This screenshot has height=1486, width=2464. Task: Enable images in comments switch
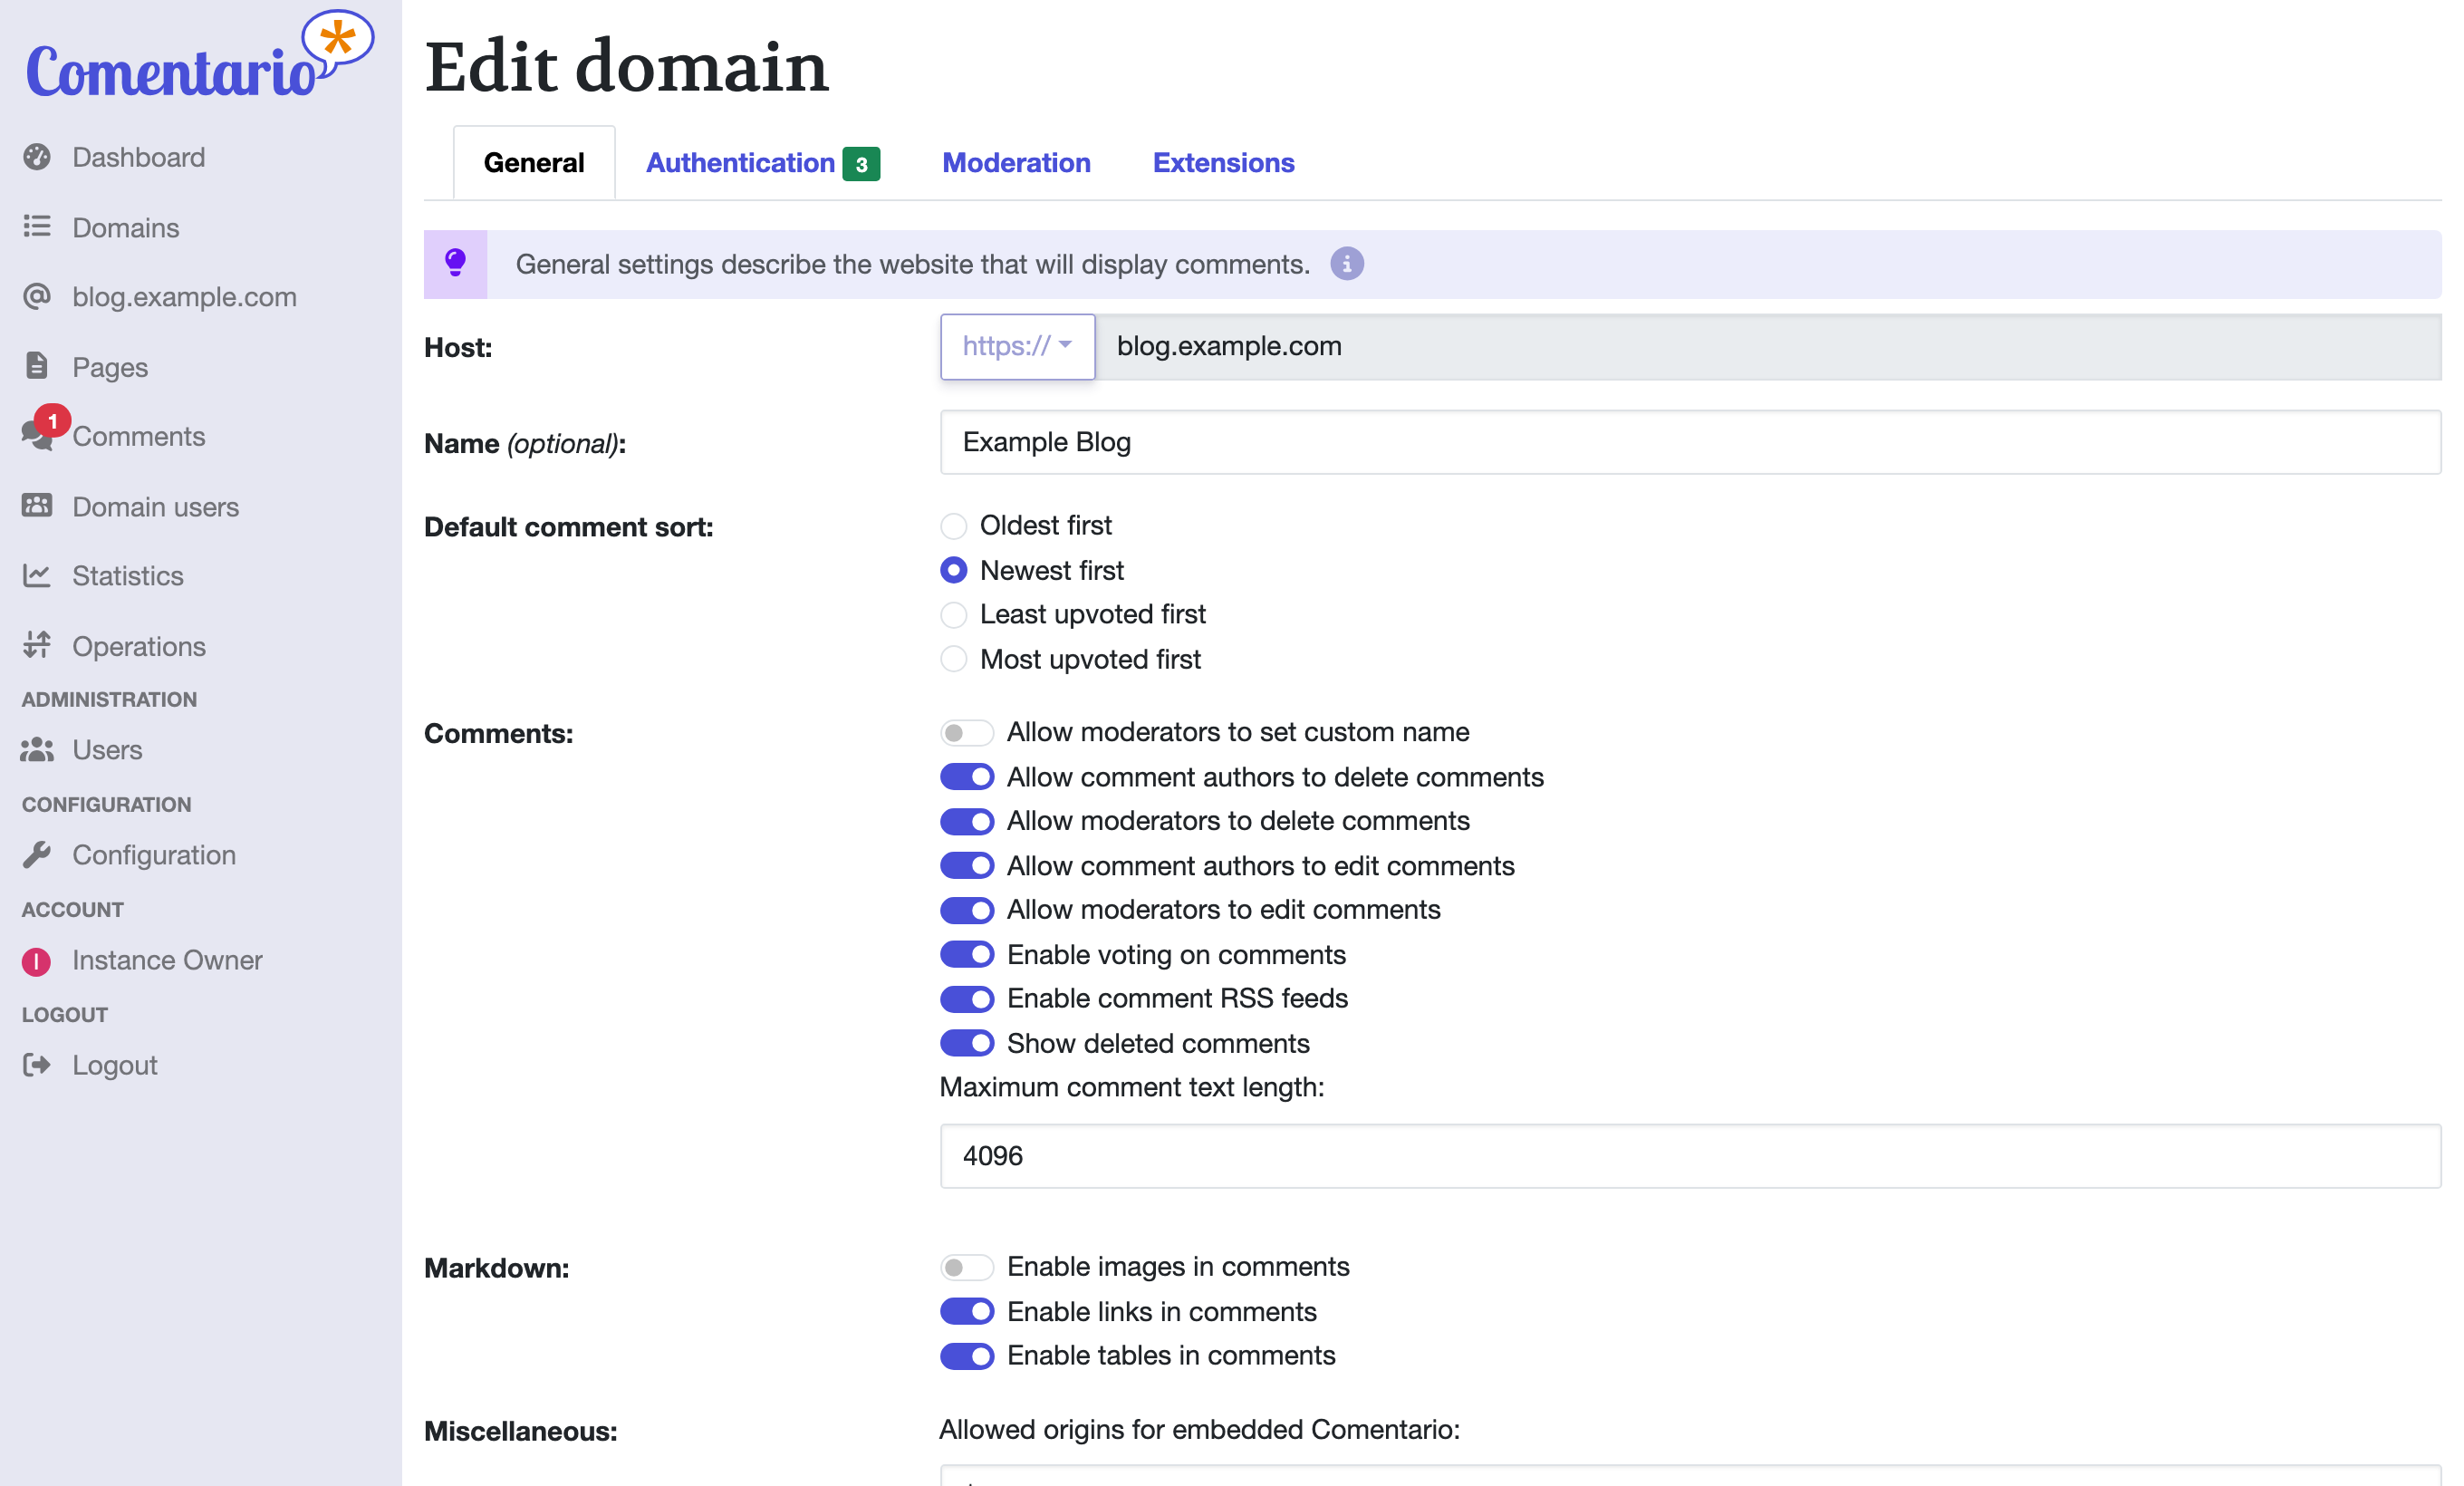point(967,1267)
